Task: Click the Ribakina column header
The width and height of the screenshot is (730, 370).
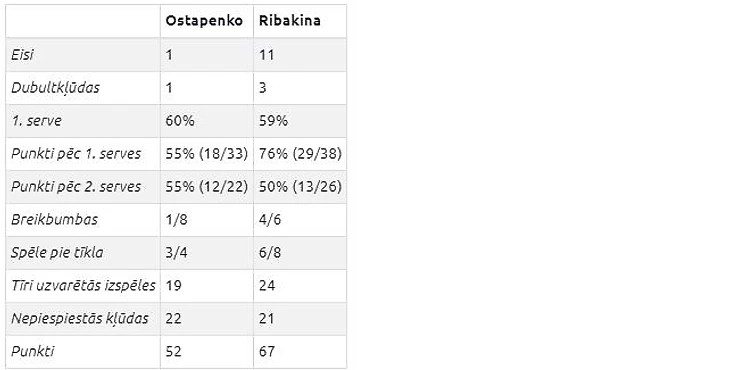Action: pyautogui.click(x=290, y=21)
